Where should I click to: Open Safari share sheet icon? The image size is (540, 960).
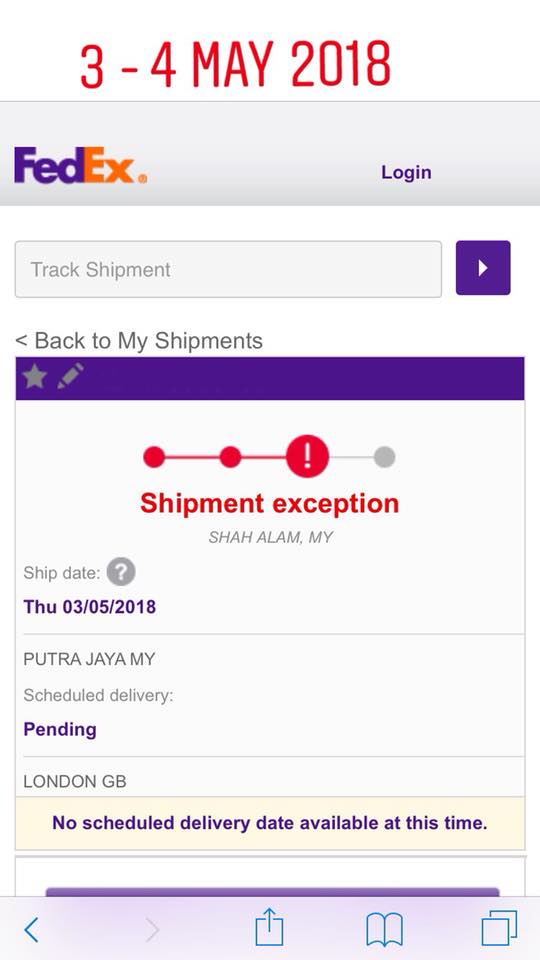pos(269,927)
